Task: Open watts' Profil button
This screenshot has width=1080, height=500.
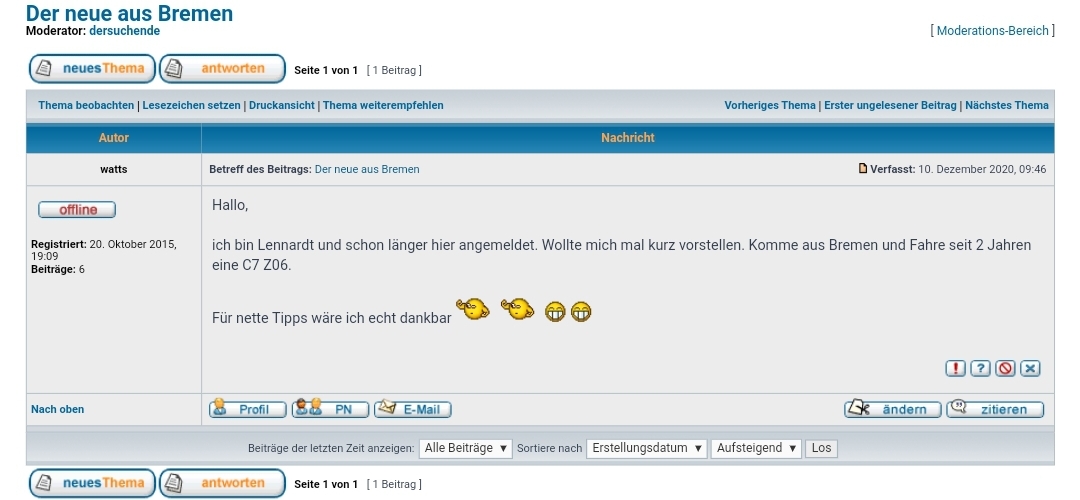Action: (248, 409)
